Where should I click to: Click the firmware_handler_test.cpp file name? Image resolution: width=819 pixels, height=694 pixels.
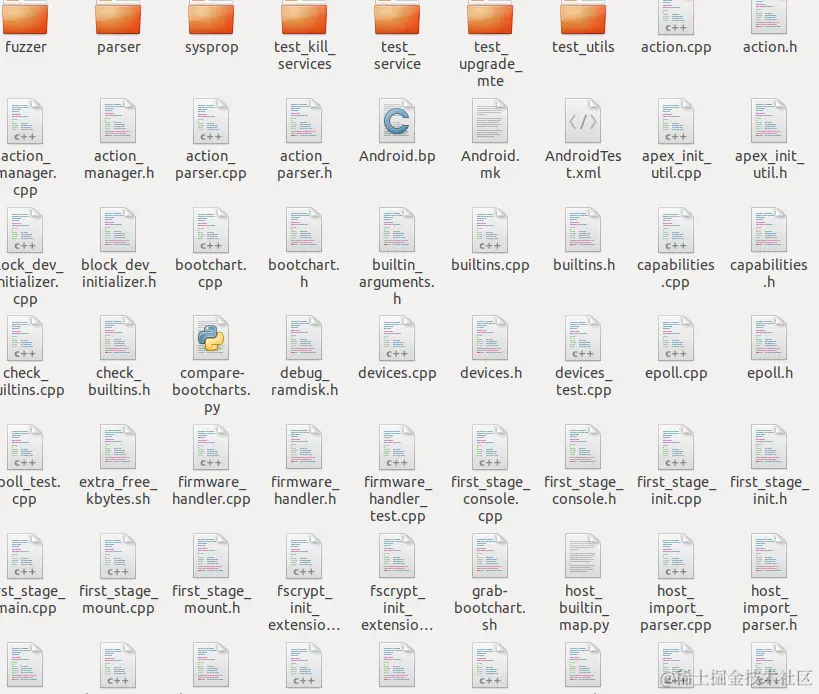point(397,499)
